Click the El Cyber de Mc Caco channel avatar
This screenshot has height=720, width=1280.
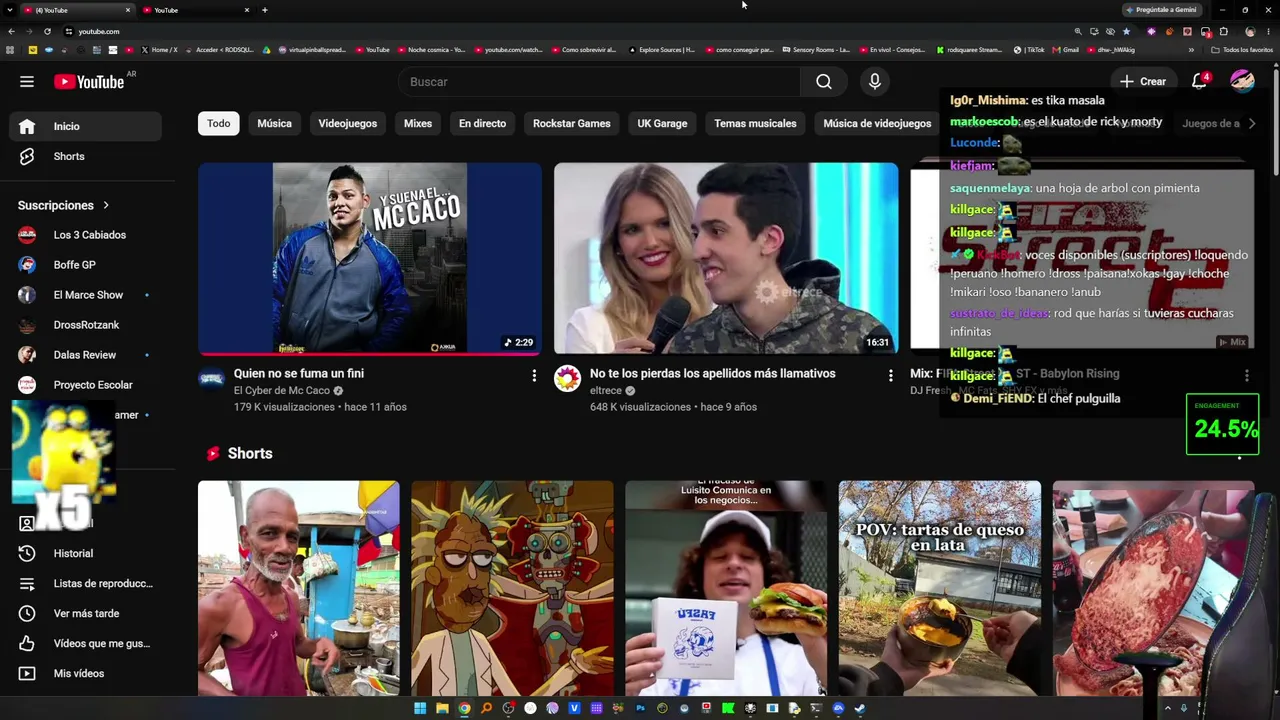212,379
